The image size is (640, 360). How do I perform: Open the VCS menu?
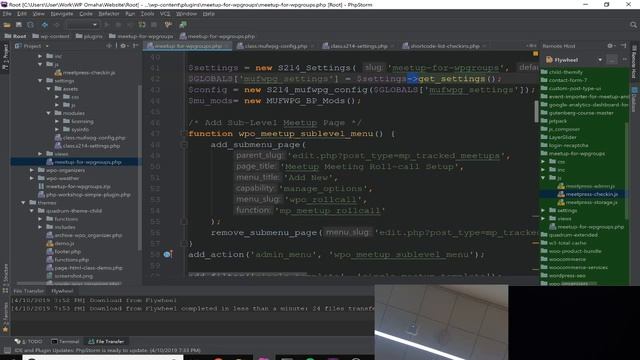(165, 14)
